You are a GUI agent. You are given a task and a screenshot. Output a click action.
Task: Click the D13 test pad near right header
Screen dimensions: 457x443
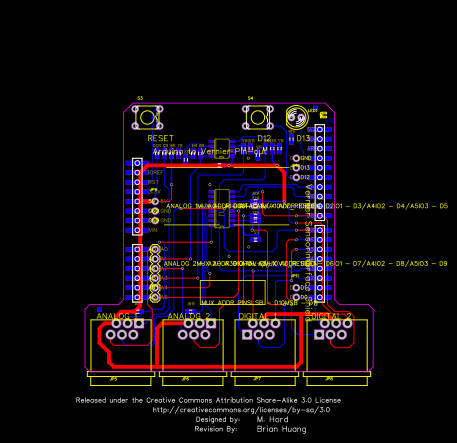tap(296, 168)
